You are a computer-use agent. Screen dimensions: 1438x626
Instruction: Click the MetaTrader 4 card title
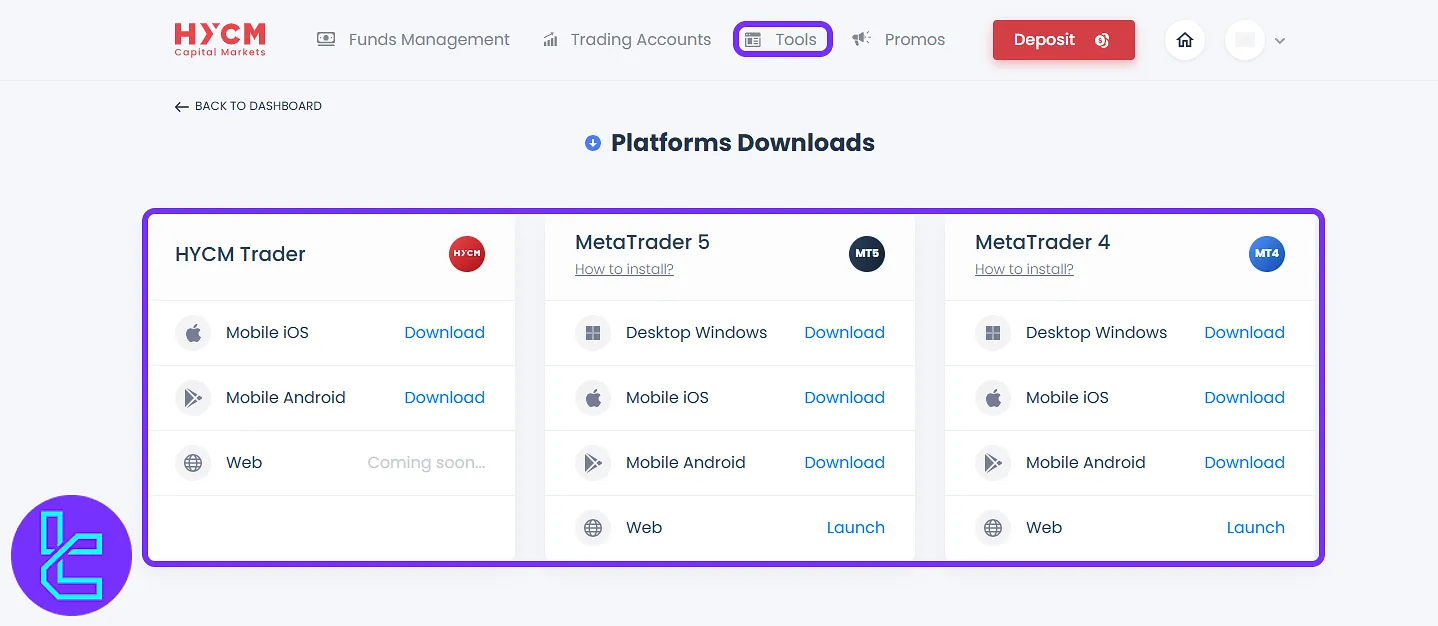coord(1042,242)
